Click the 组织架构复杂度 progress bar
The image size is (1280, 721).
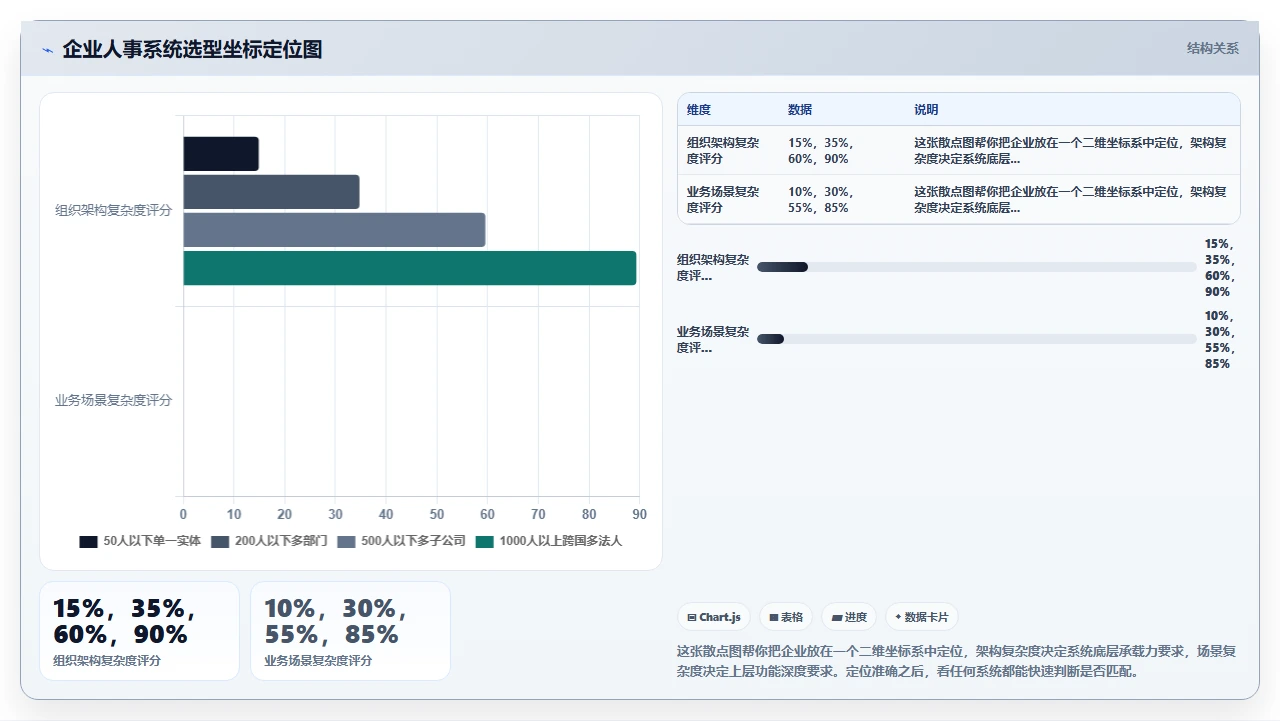(x=976, y=267)
